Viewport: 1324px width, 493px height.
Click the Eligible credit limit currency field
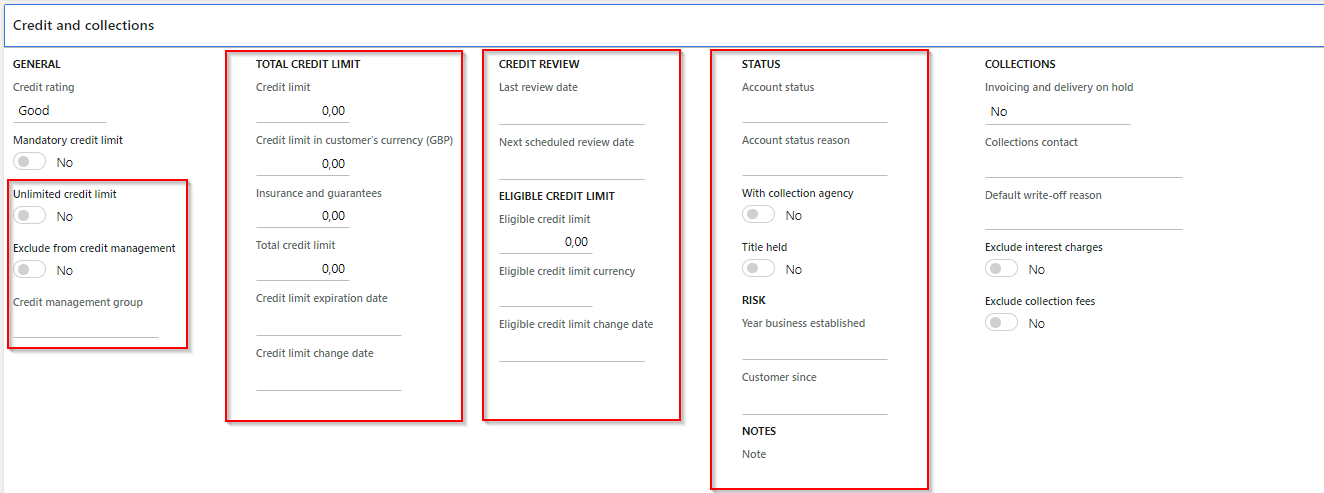click(x=545, y=296)
